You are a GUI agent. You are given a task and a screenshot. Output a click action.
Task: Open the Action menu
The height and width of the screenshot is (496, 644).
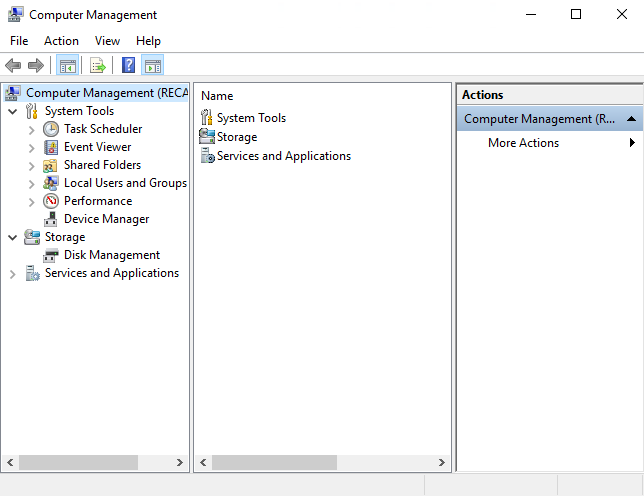click(x=61, y=41)
